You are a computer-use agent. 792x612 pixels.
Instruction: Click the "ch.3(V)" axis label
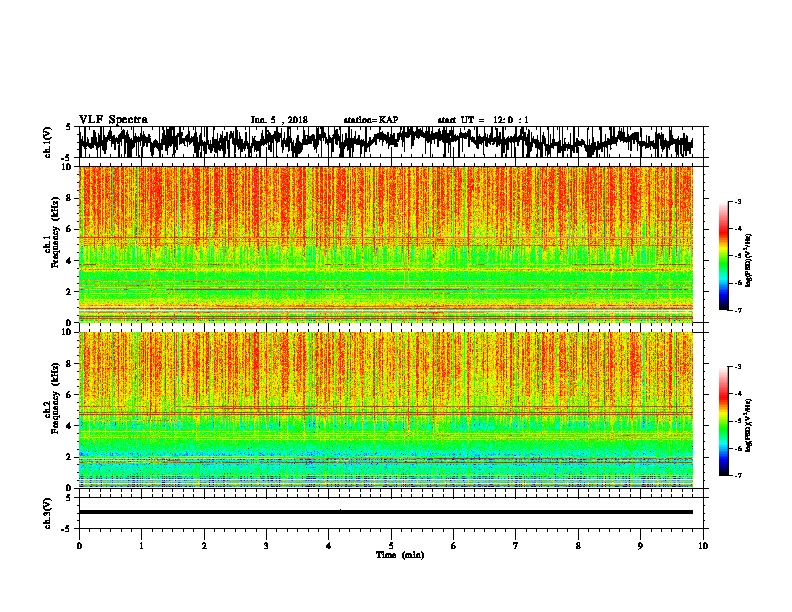(x=48, y=513)
